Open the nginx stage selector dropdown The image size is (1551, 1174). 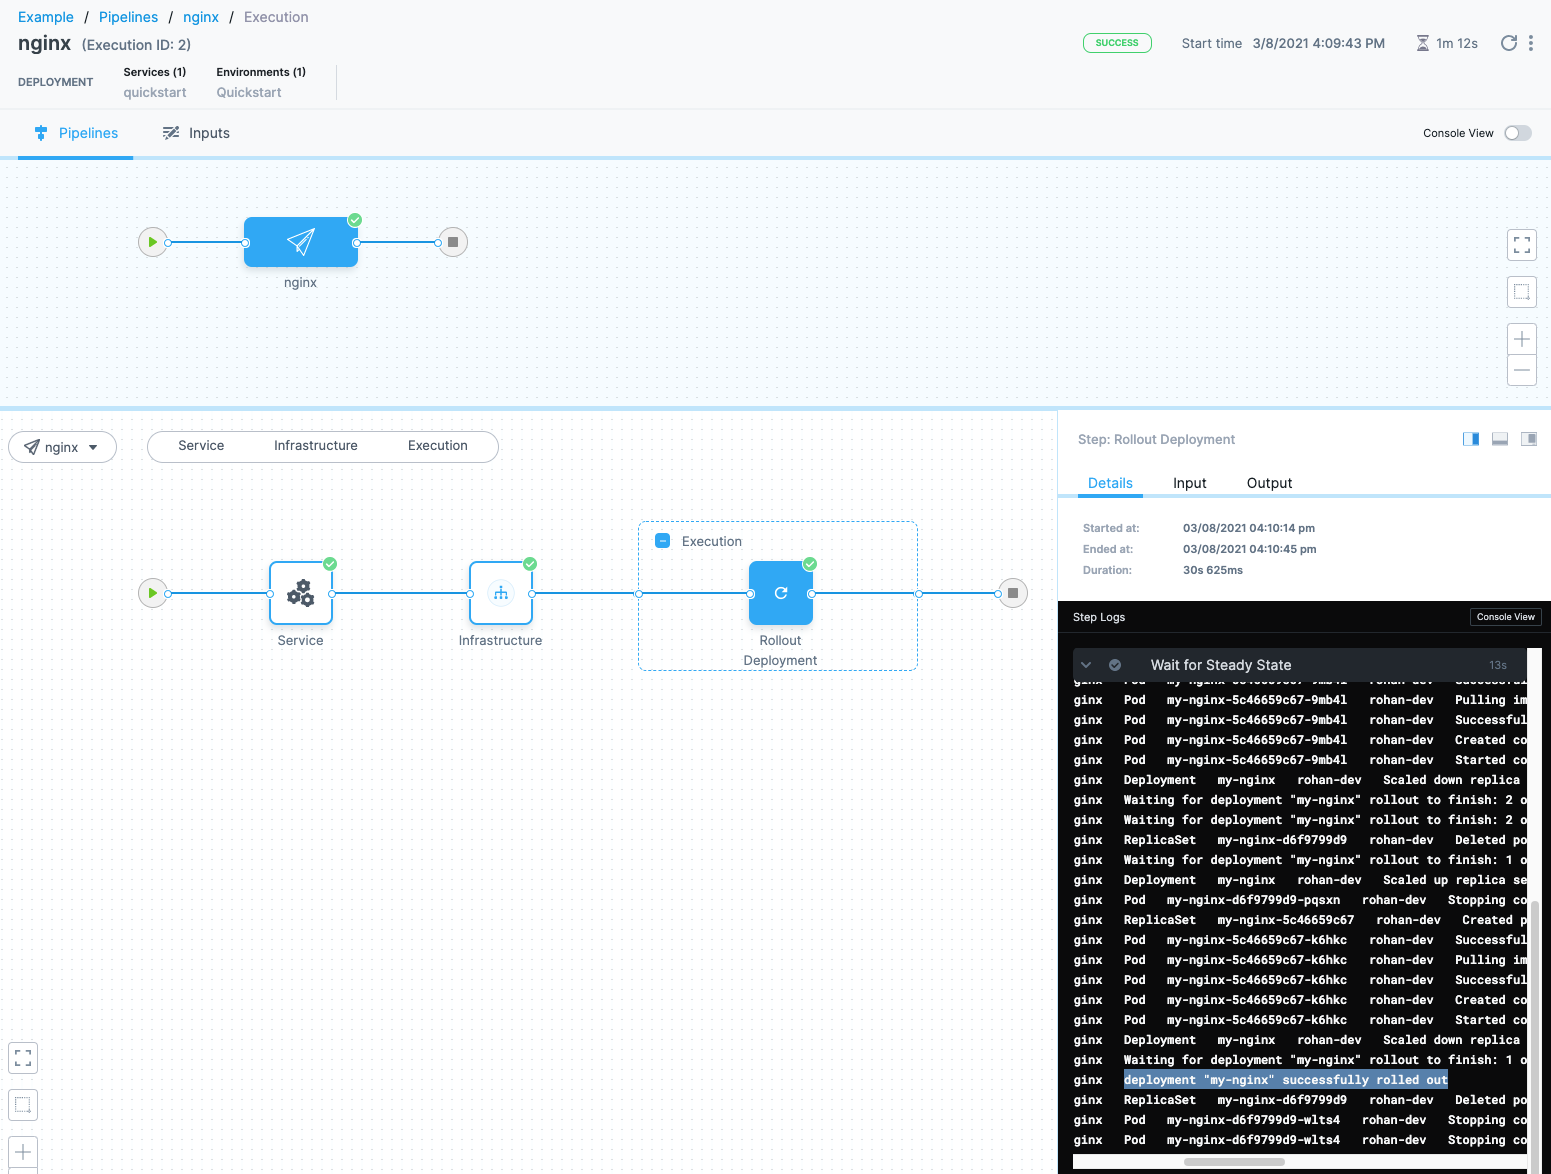(x=62, y=447)
